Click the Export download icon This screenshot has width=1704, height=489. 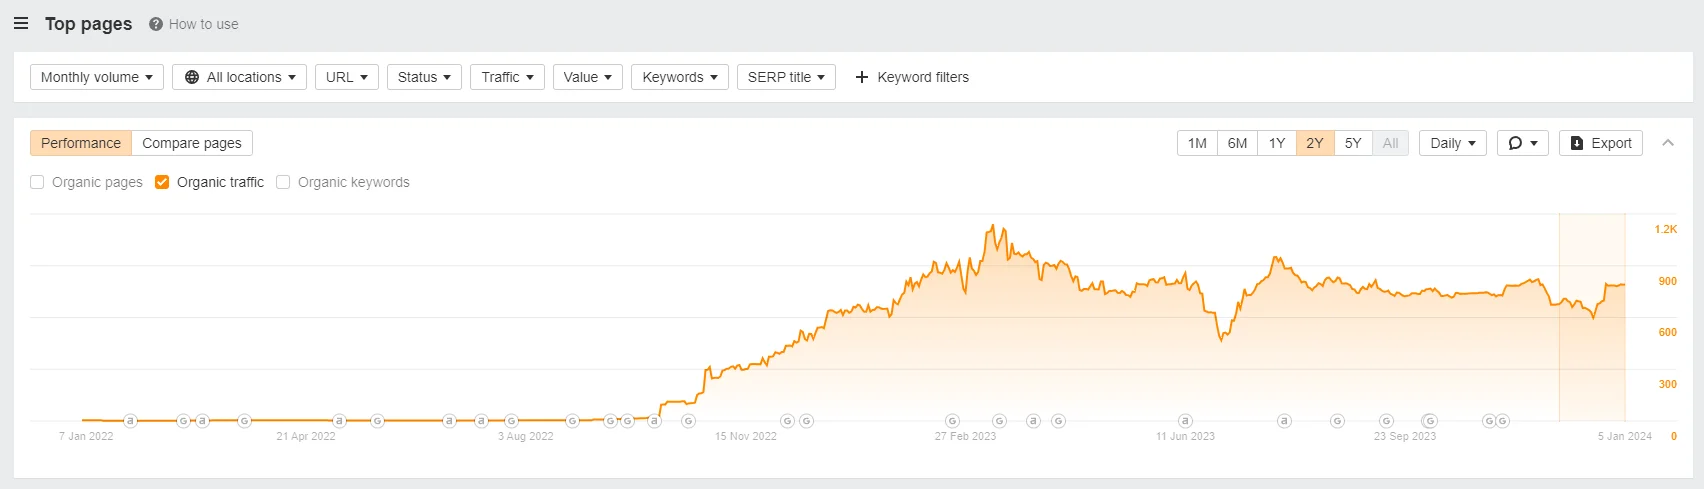pos(1577,143)
